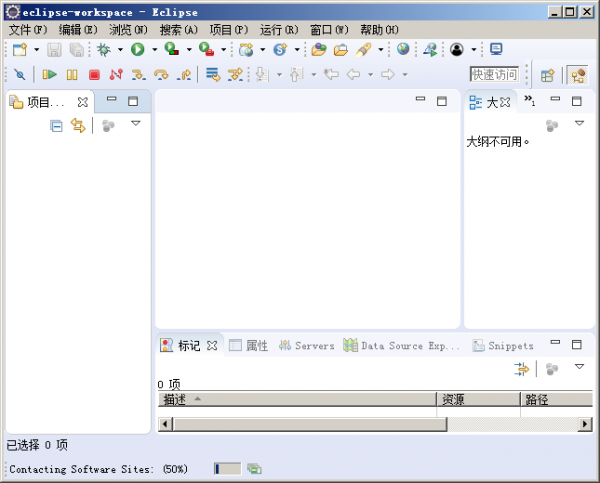Toggle Link with Editor in project explorer

click(x=78, y=126)
